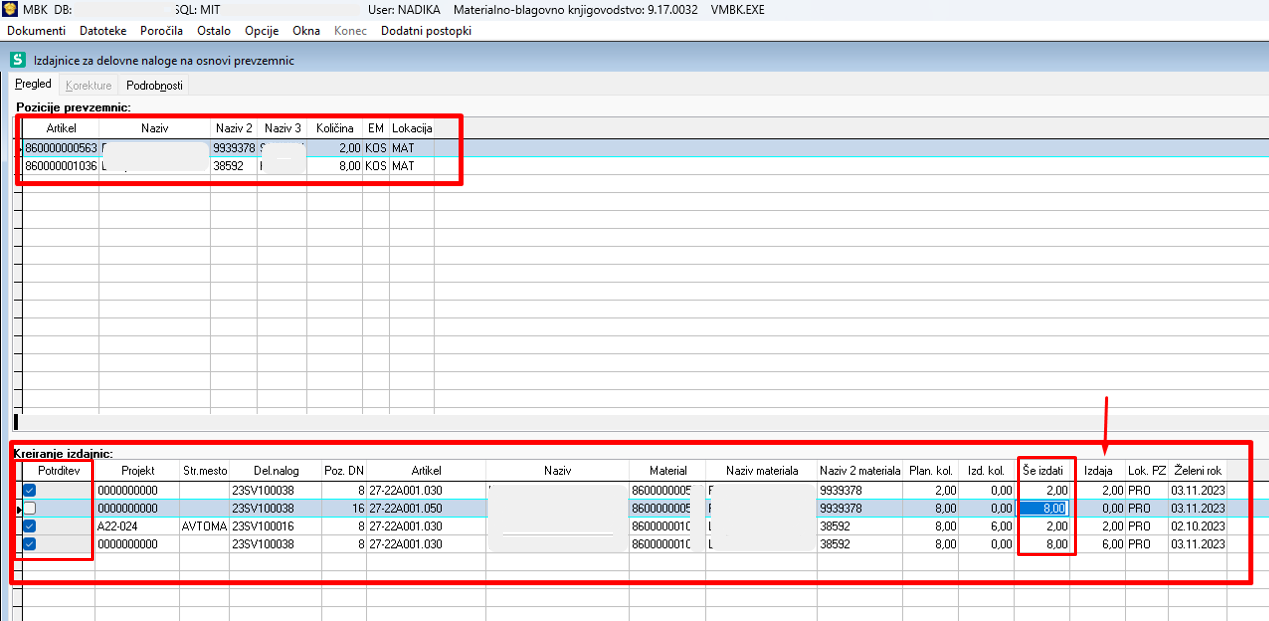Image resolution: width=1269 pixels, height=621 pixels.
Task: Open the Ostalo menu
Action: point(214,31)
